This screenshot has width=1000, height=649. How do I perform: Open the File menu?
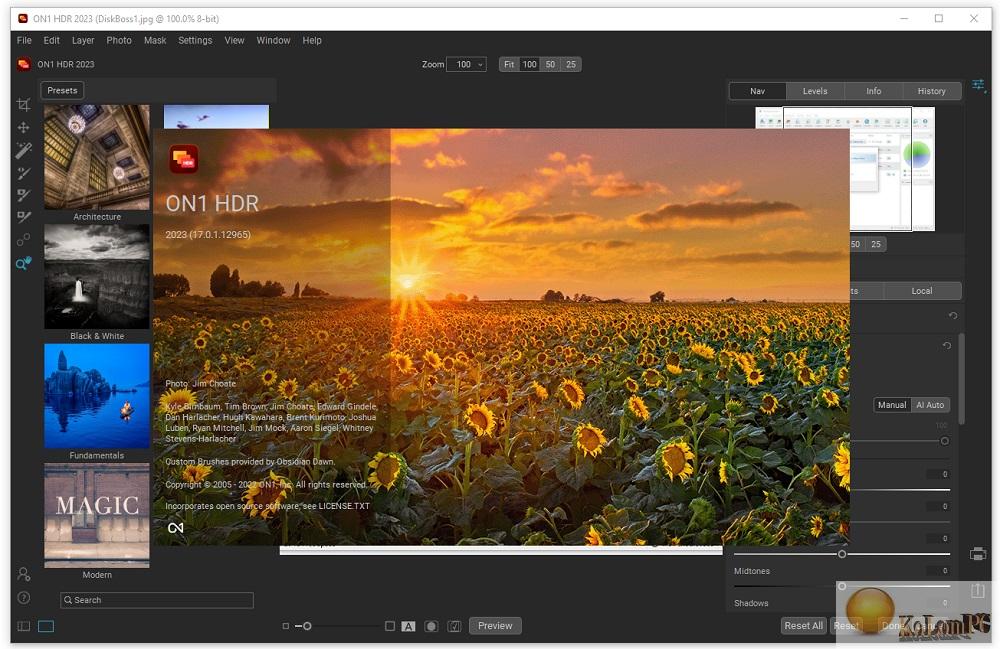24,40
